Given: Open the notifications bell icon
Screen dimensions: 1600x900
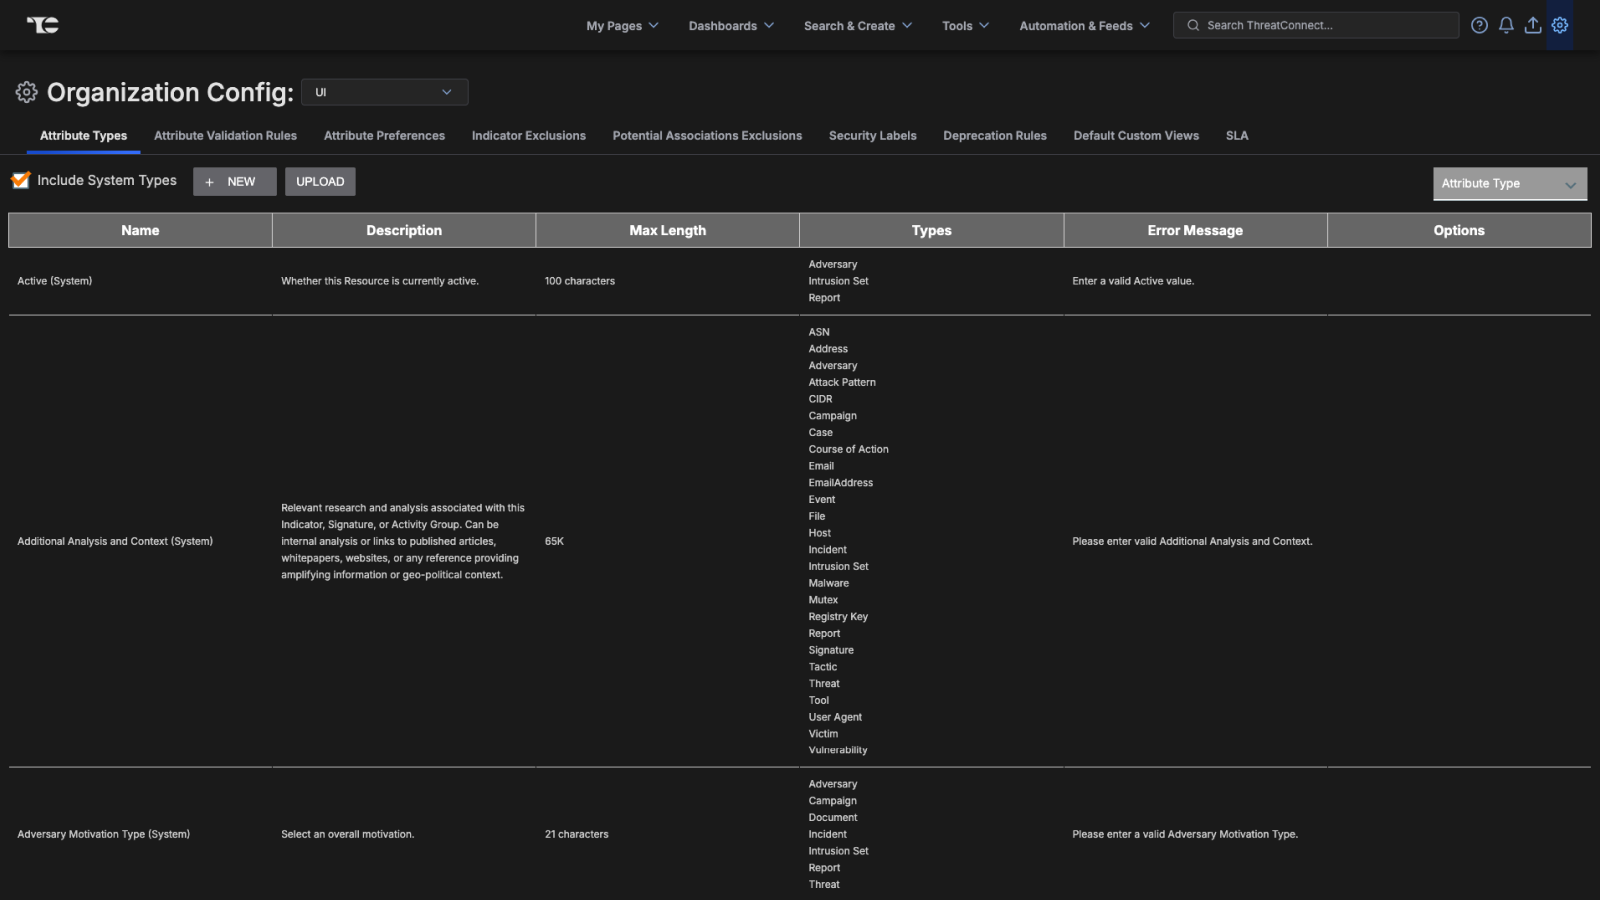Looking at the screenshot, I should pos(1506,25).
